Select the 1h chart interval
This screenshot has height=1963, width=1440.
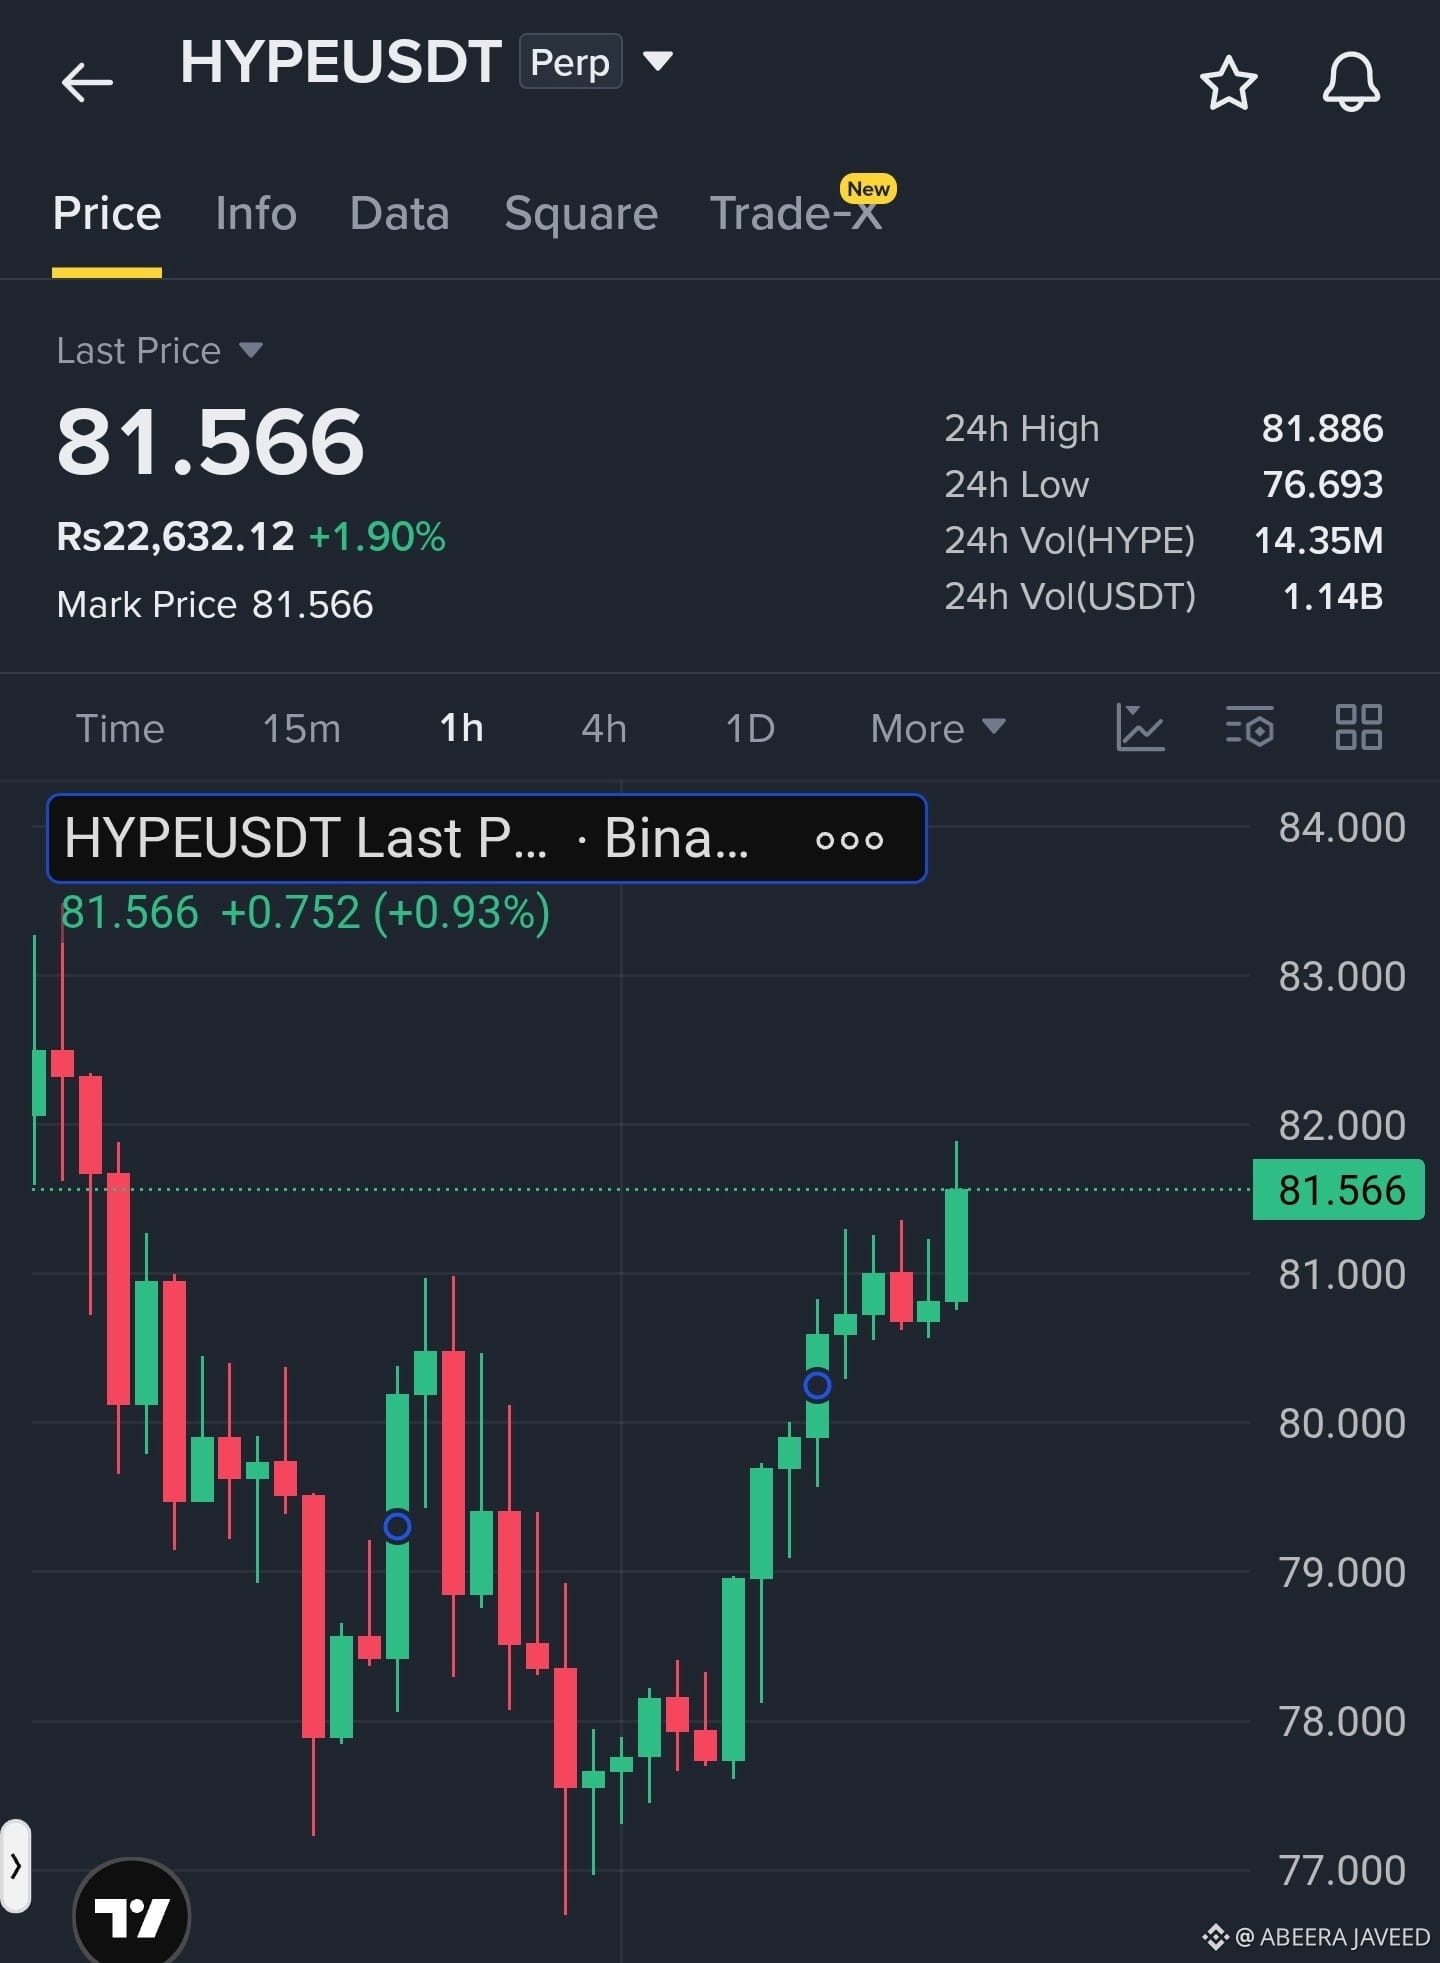click(461, 728)
